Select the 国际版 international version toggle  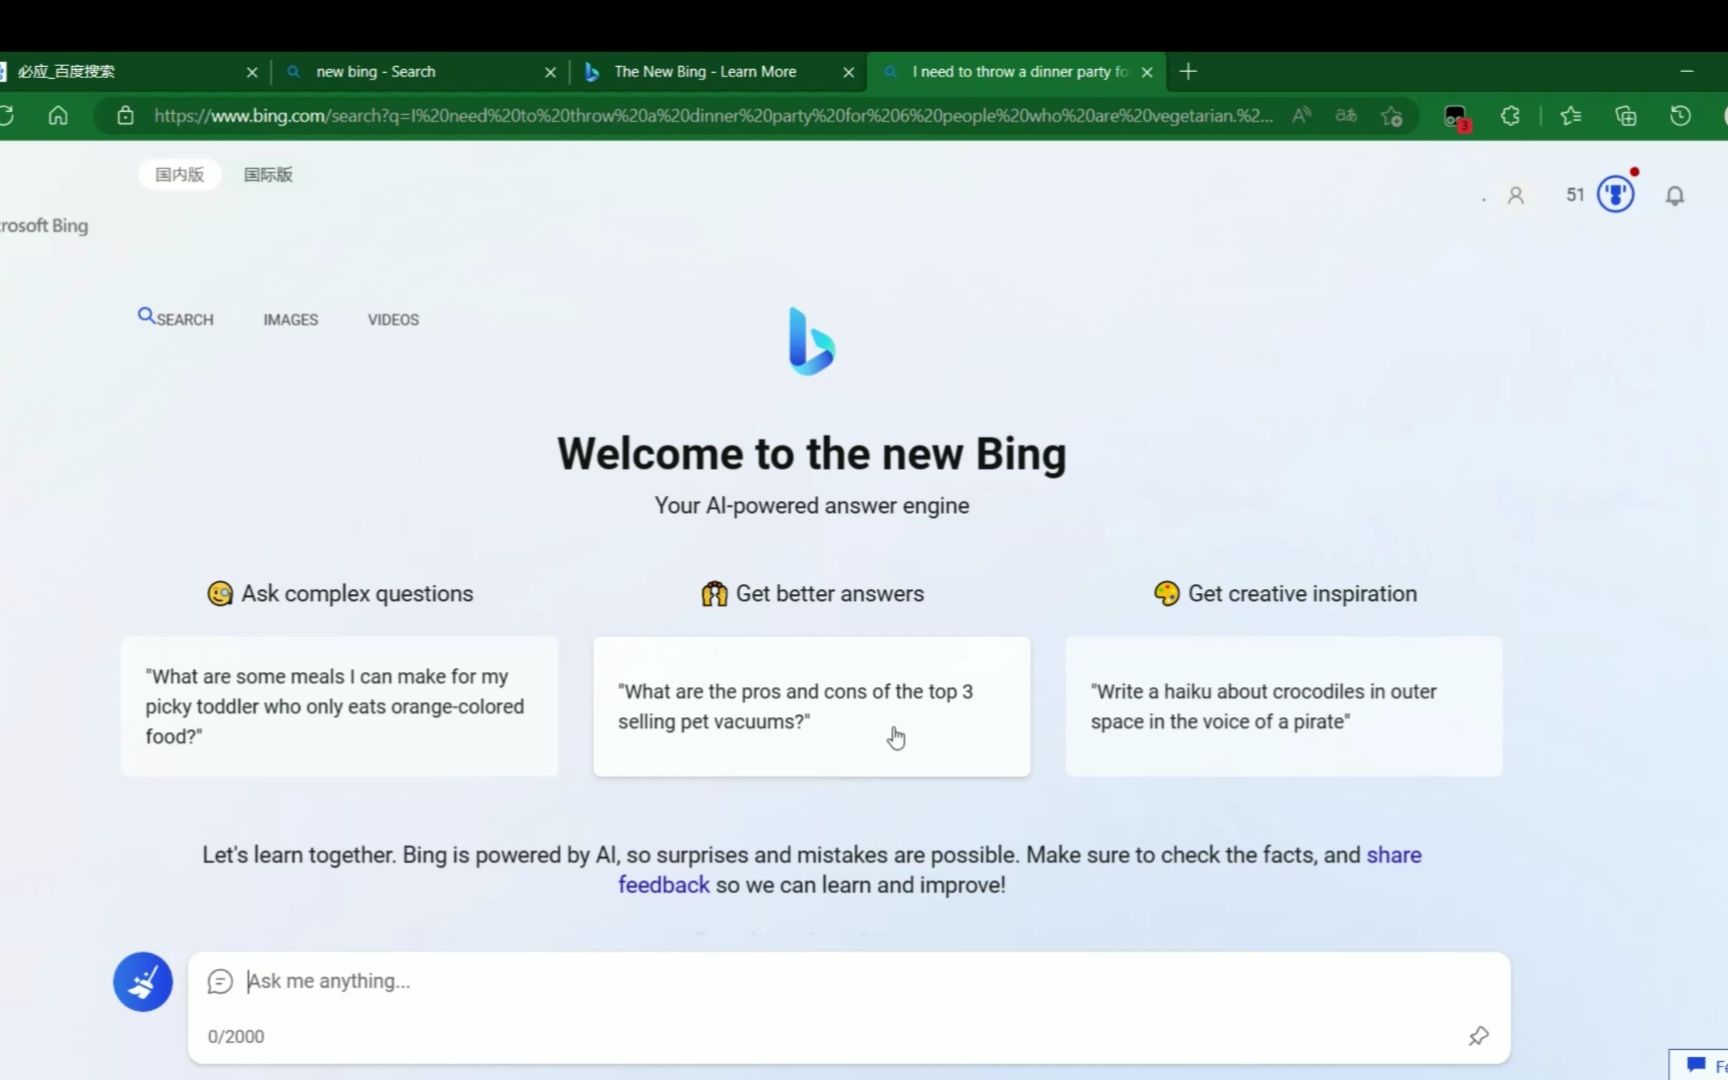tap(268, 175)
